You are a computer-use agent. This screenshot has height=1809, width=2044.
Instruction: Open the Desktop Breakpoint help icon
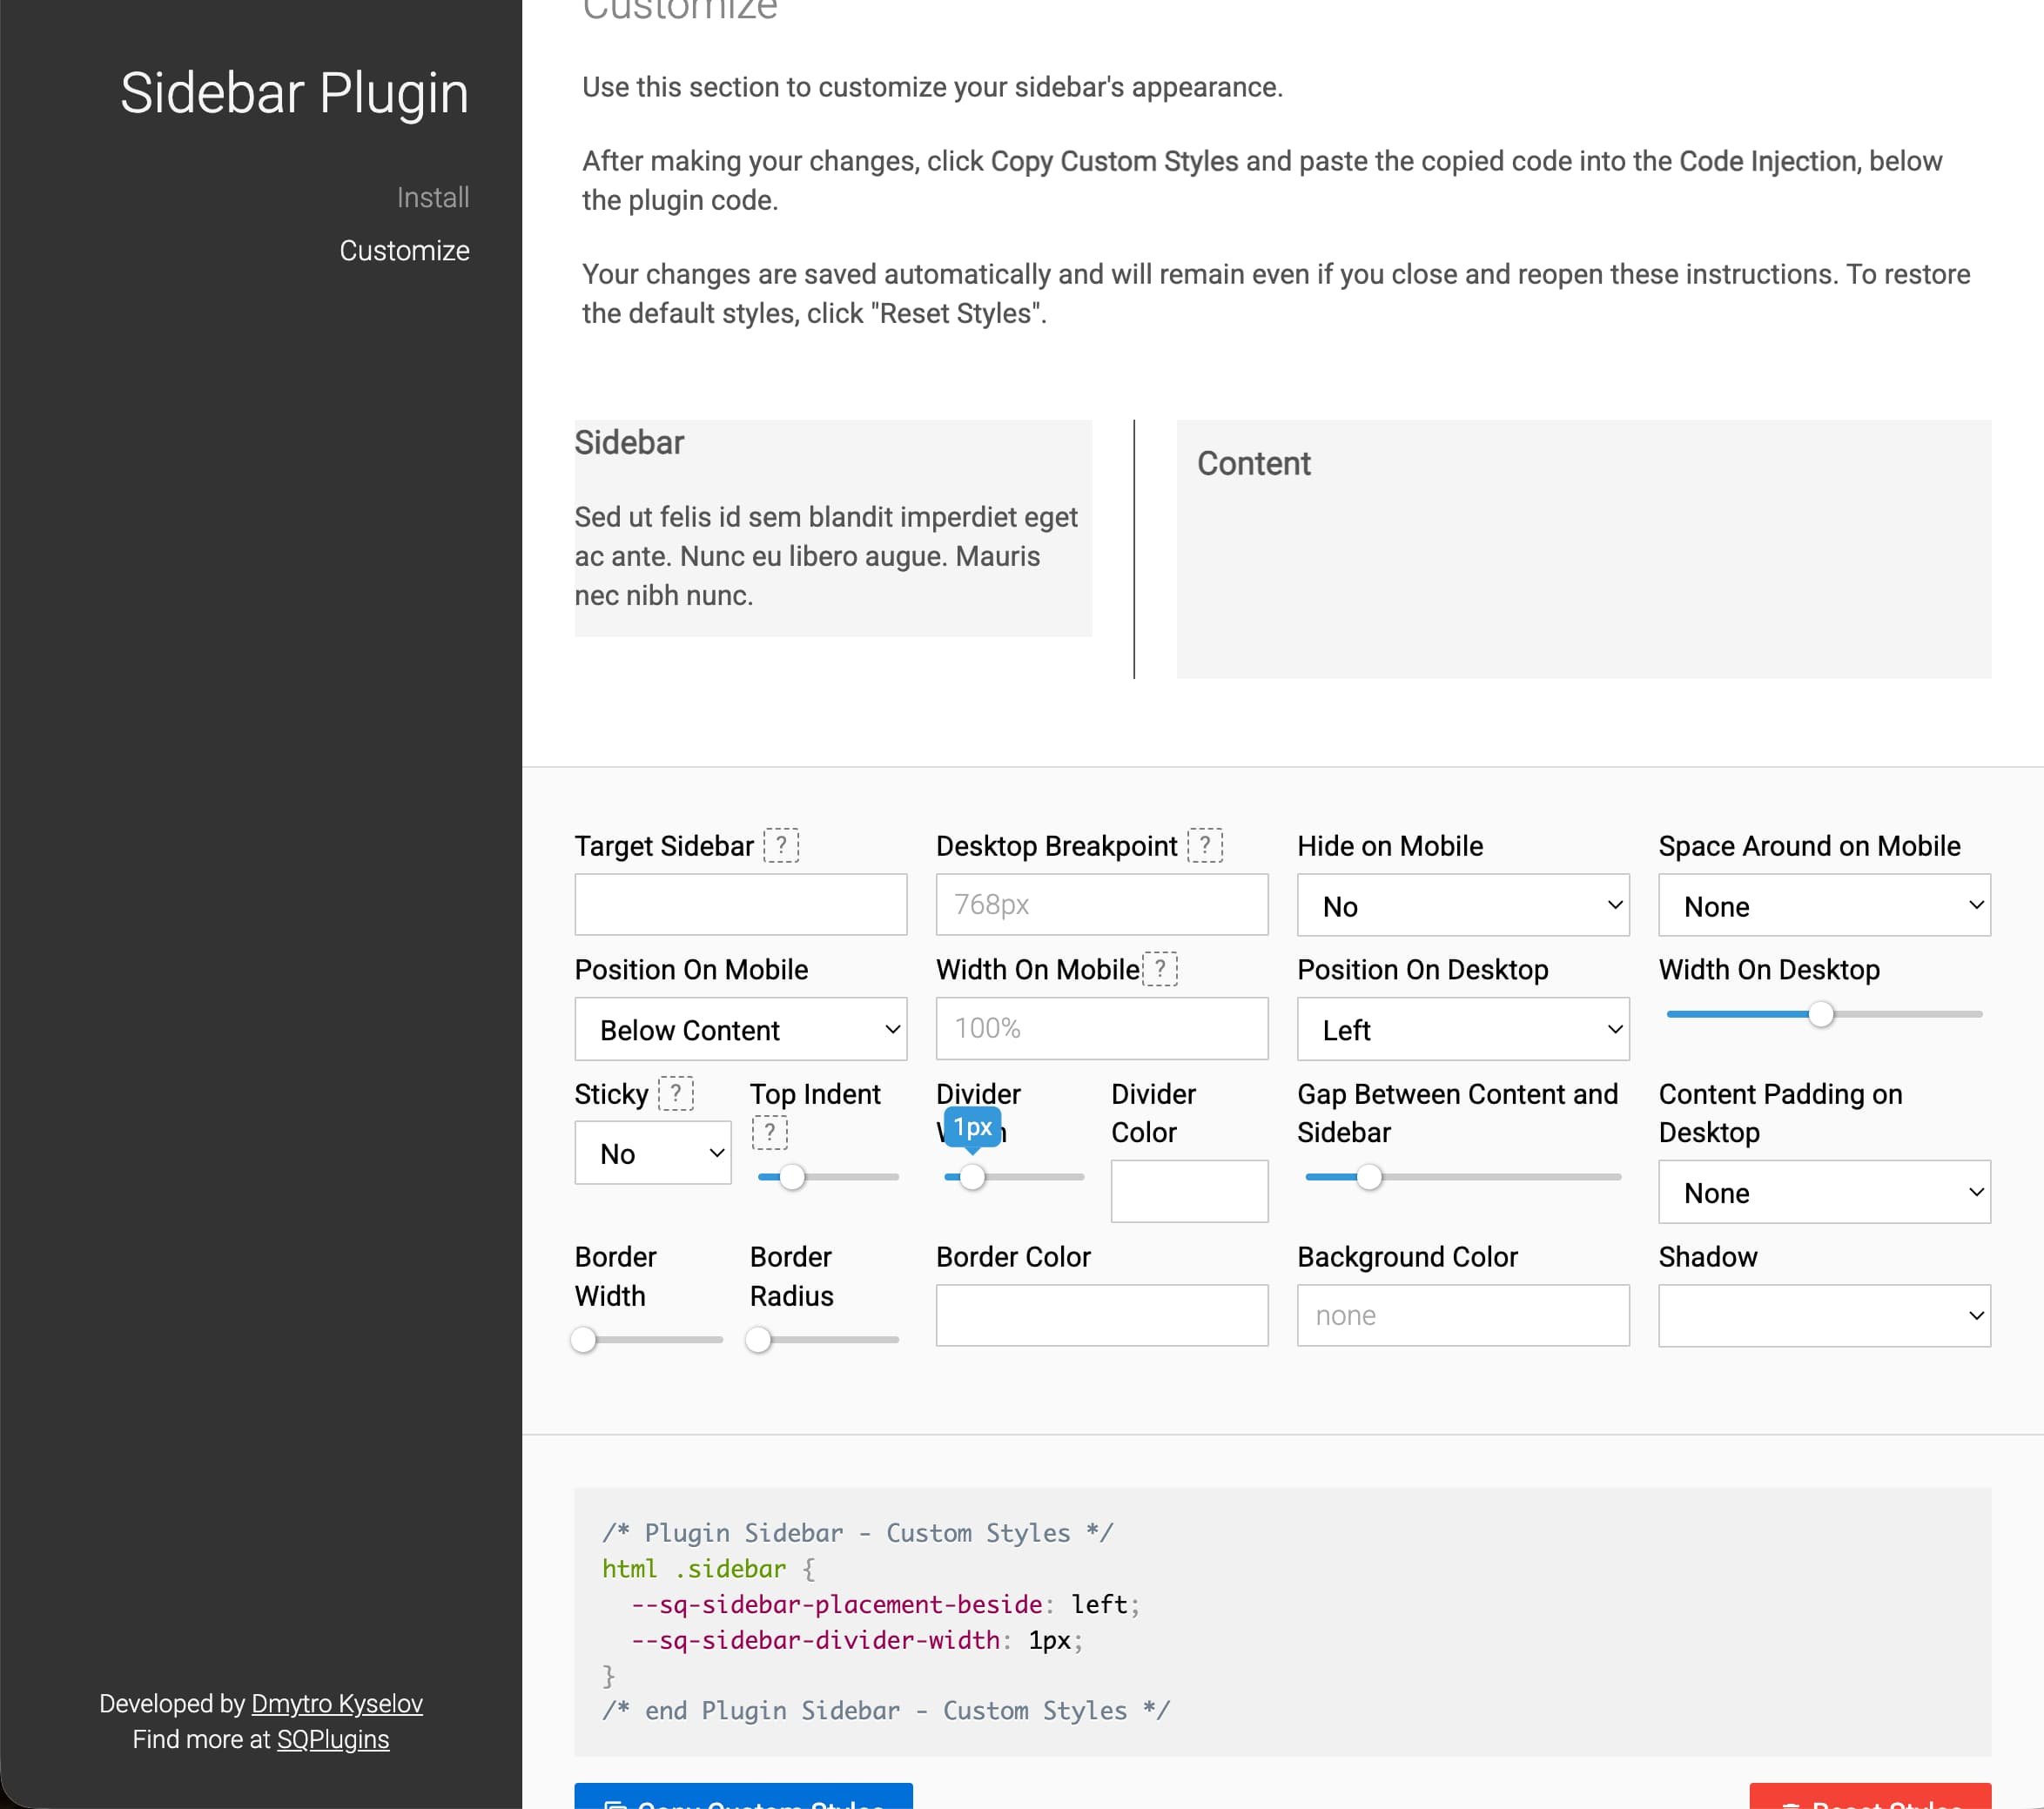click(x=1205, y=845)
